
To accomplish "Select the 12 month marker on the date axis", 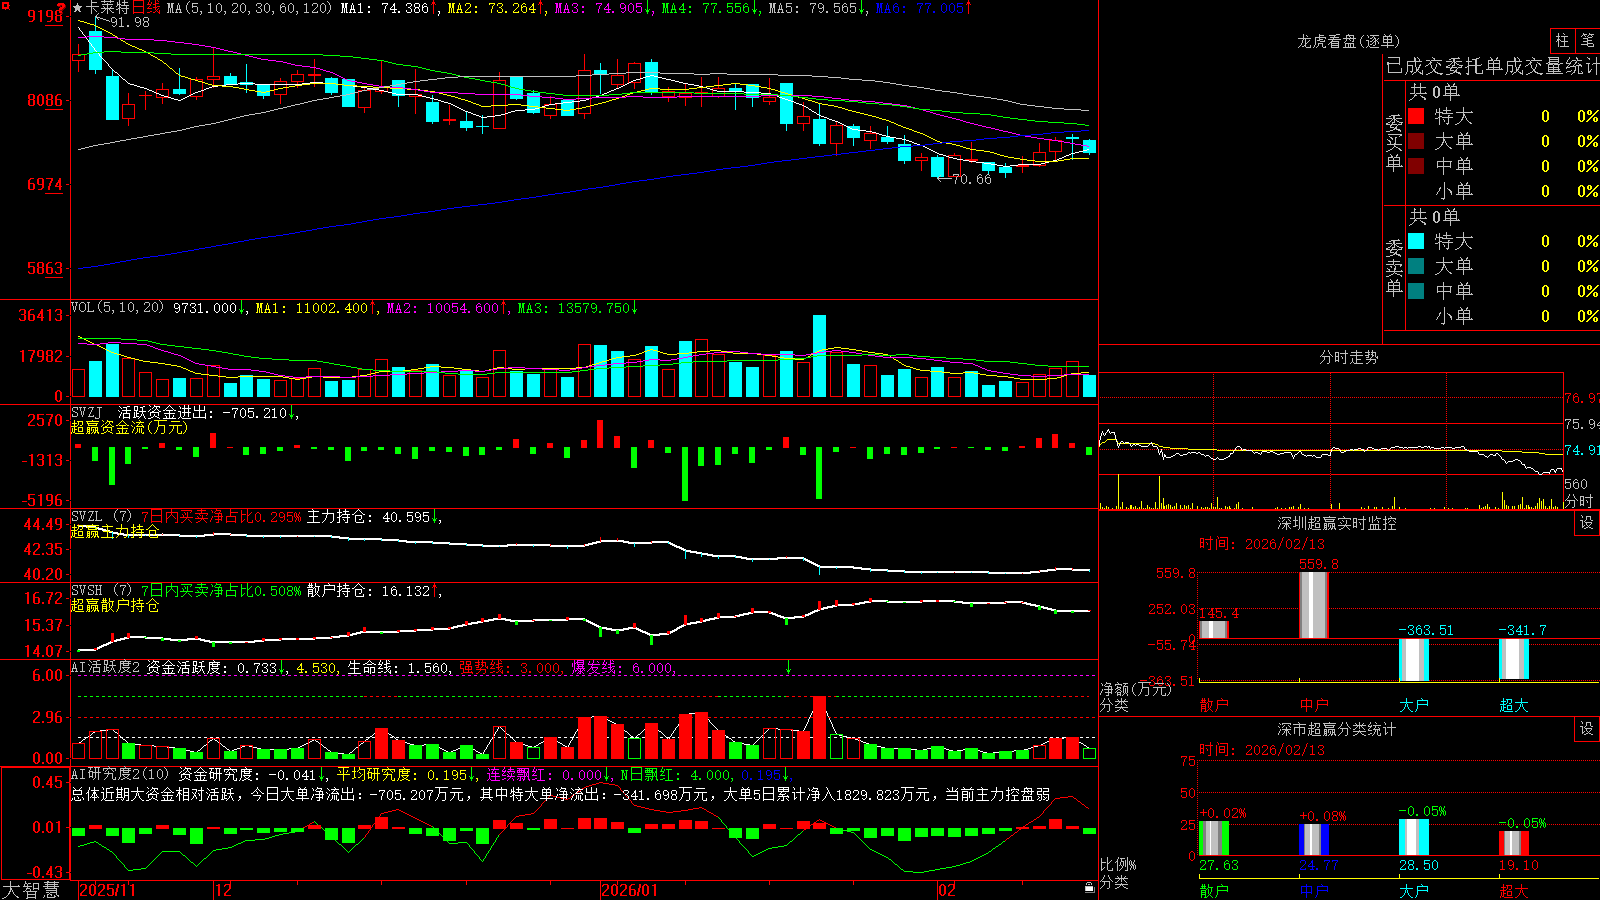I will (224, 890).
